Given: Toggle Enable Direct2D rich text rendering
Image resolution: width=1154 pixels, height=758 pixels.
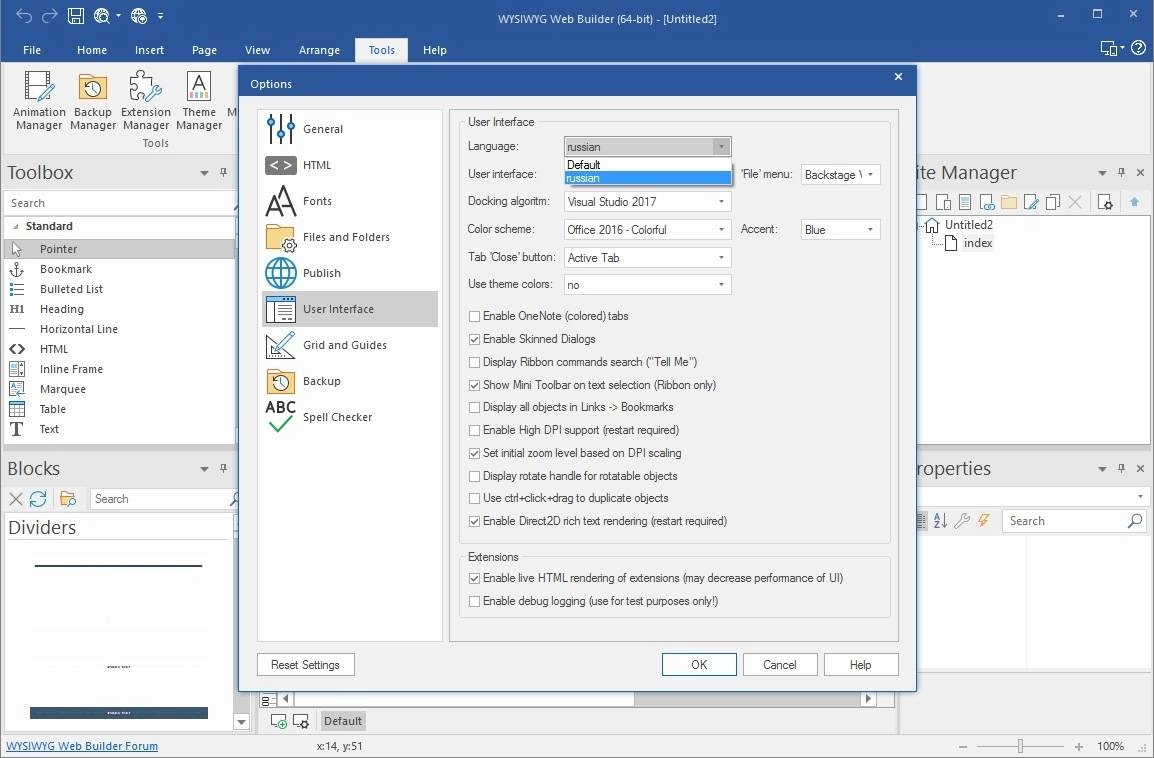Looking at the screenshot, I should [475, 521].
